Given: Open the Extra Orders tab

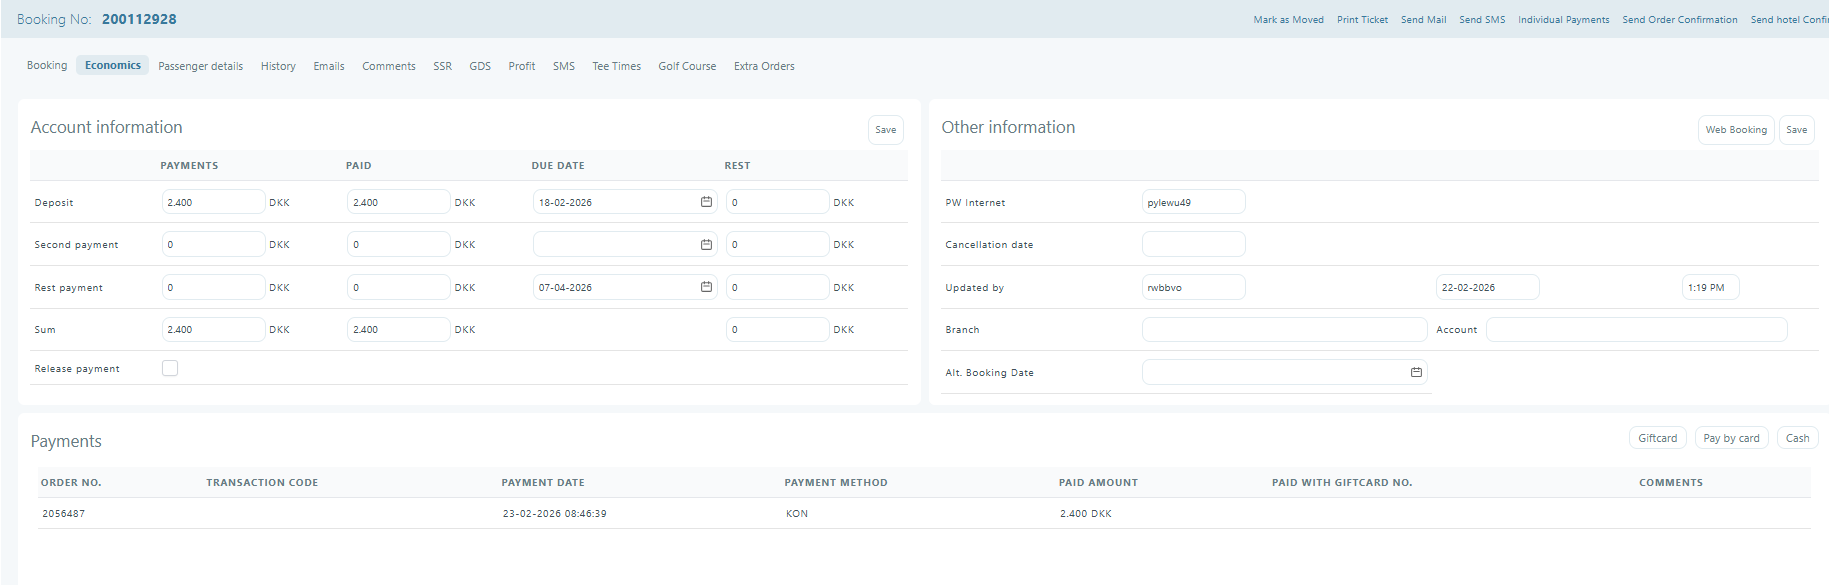Looking at the screenshot, I should coord(764,66).
